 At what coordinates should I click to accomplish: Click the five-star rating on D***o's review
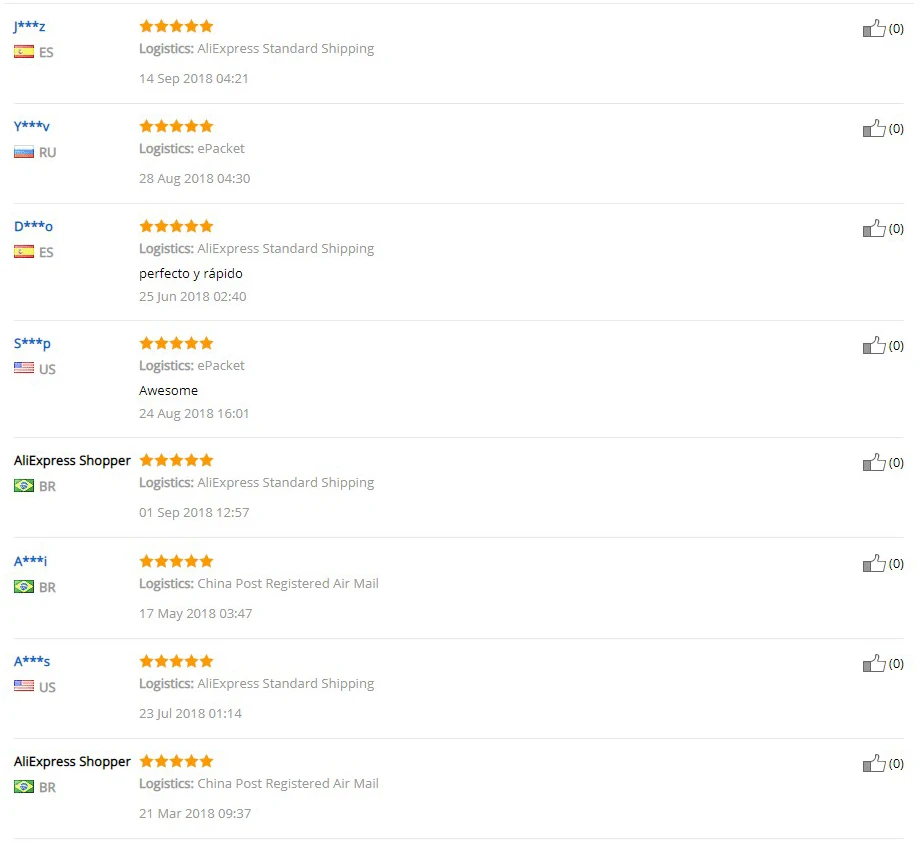click(x=176, y=226)
